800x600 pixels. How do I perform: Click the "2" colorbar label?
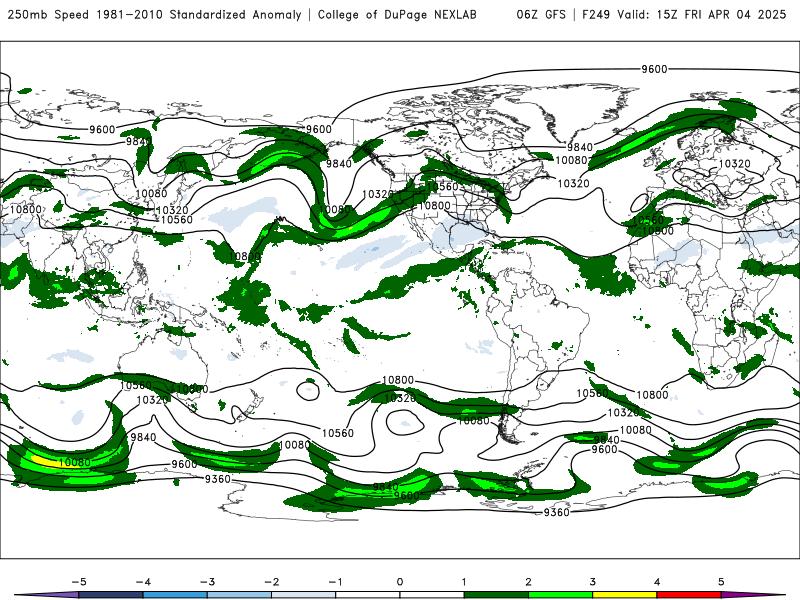[x=529, y=582]
